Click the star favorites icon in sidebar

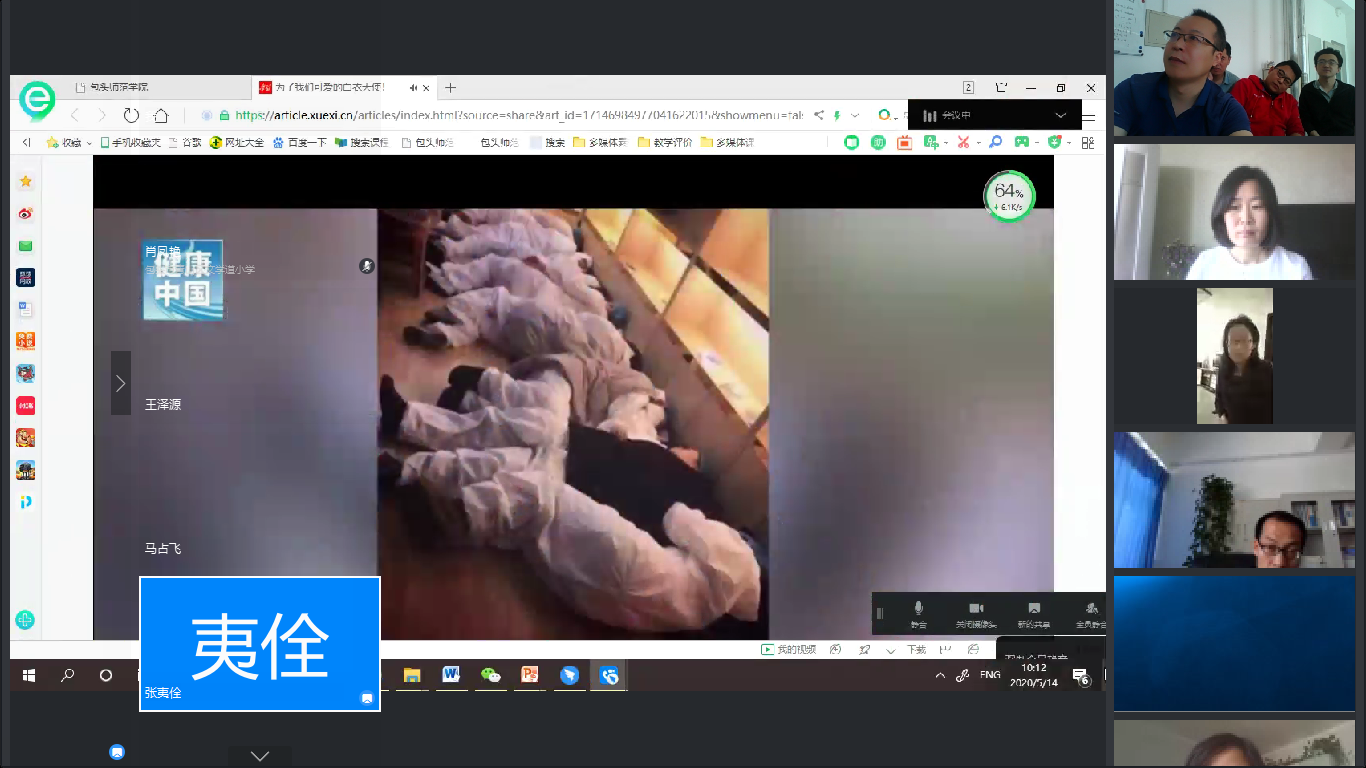click(25, 181)
